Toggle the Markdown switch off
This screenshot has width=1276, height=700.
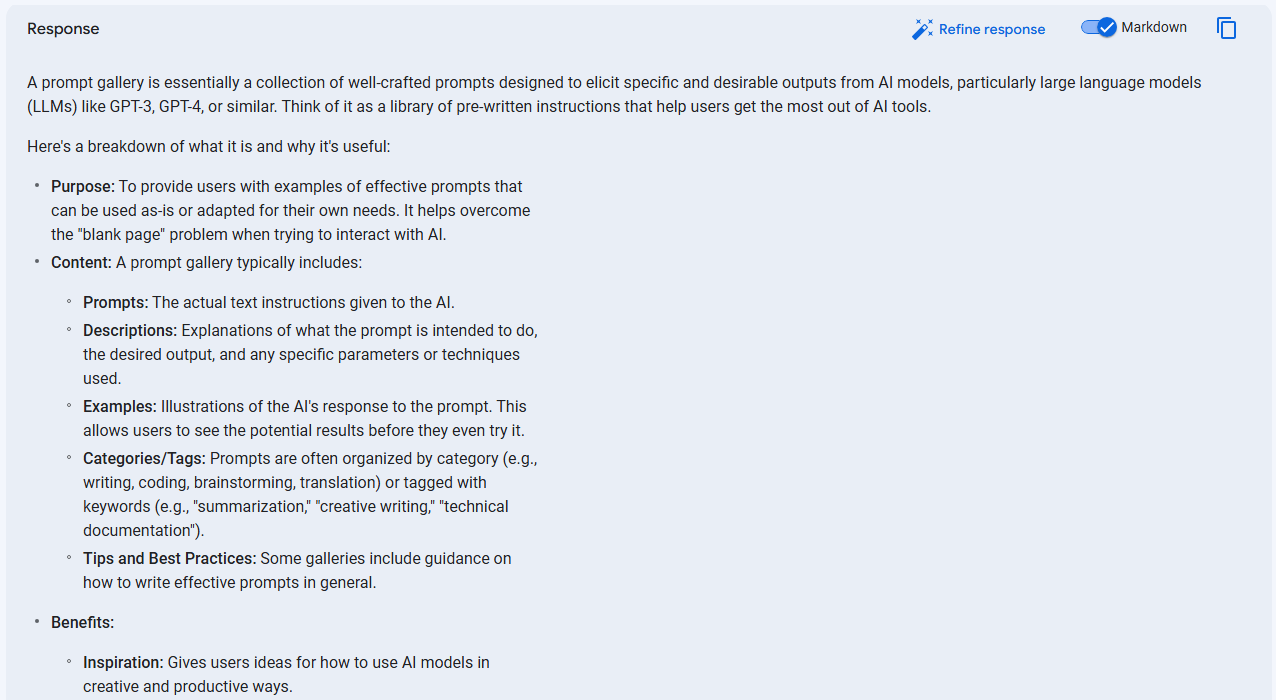(1098, 28)
